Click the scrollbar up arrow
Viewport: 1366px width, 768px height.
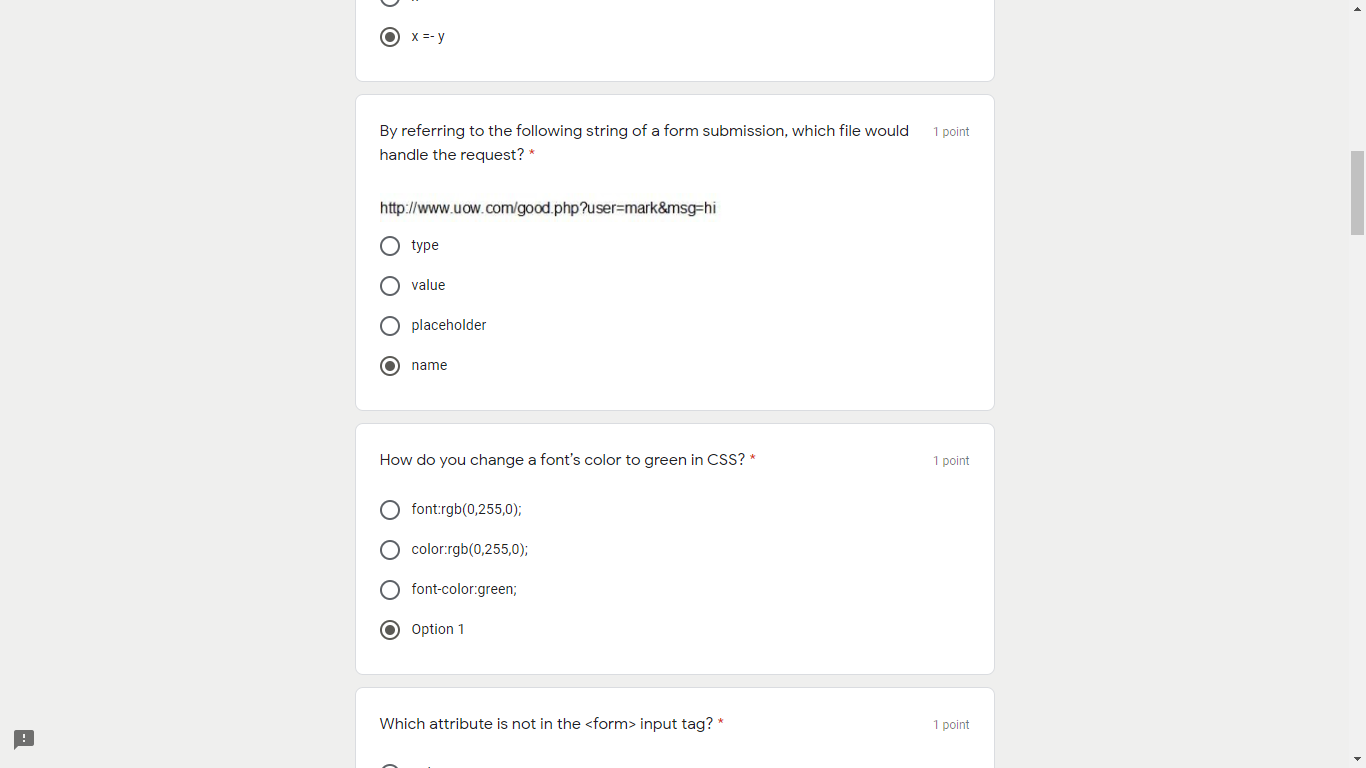click(1358, 7)
